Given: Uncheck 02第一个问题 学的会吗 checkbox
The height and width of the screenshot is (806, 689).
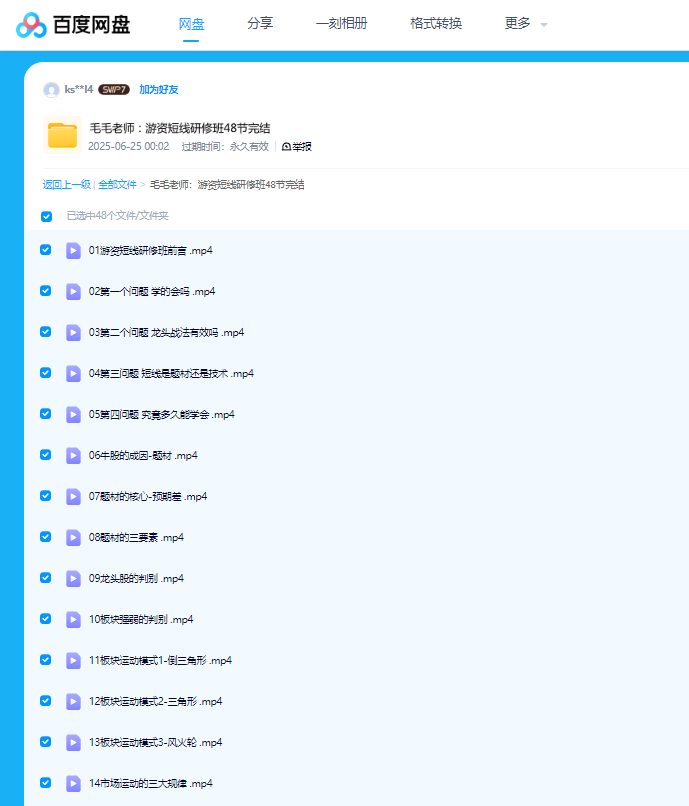Looking at the screenshot, I should [46, 291].
